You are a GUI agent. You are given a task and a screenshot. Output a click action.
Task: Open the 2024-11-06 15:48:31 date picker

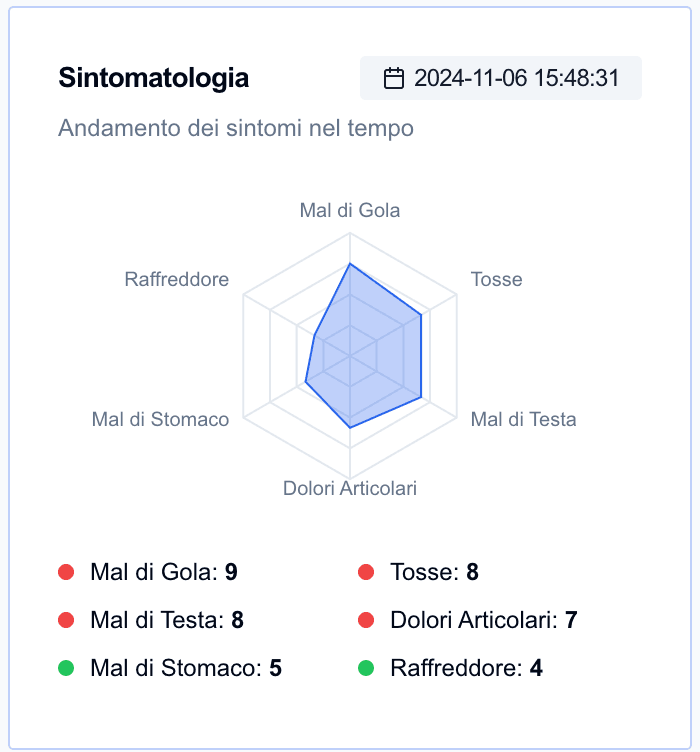[x=501, y=78]
